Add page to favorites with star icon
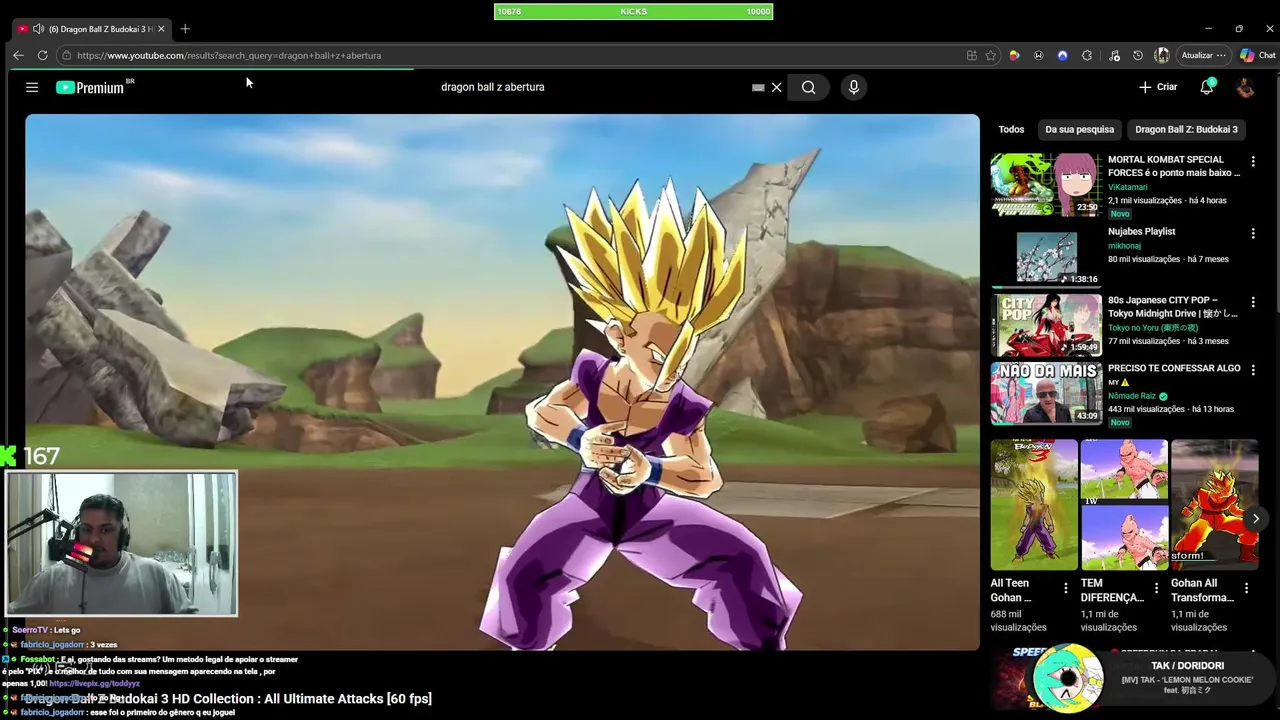This screenshot has width=1280, height=720. 991,55
